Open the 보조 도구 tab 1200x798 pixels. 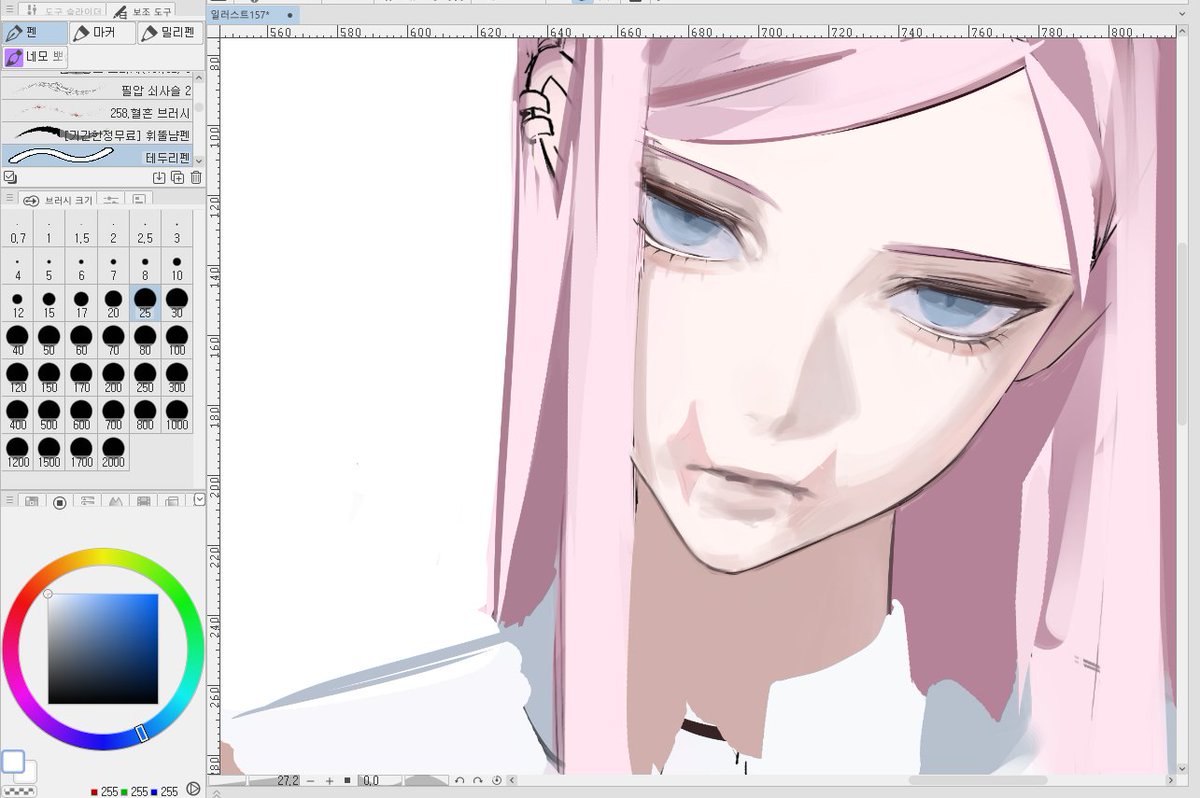141,11
